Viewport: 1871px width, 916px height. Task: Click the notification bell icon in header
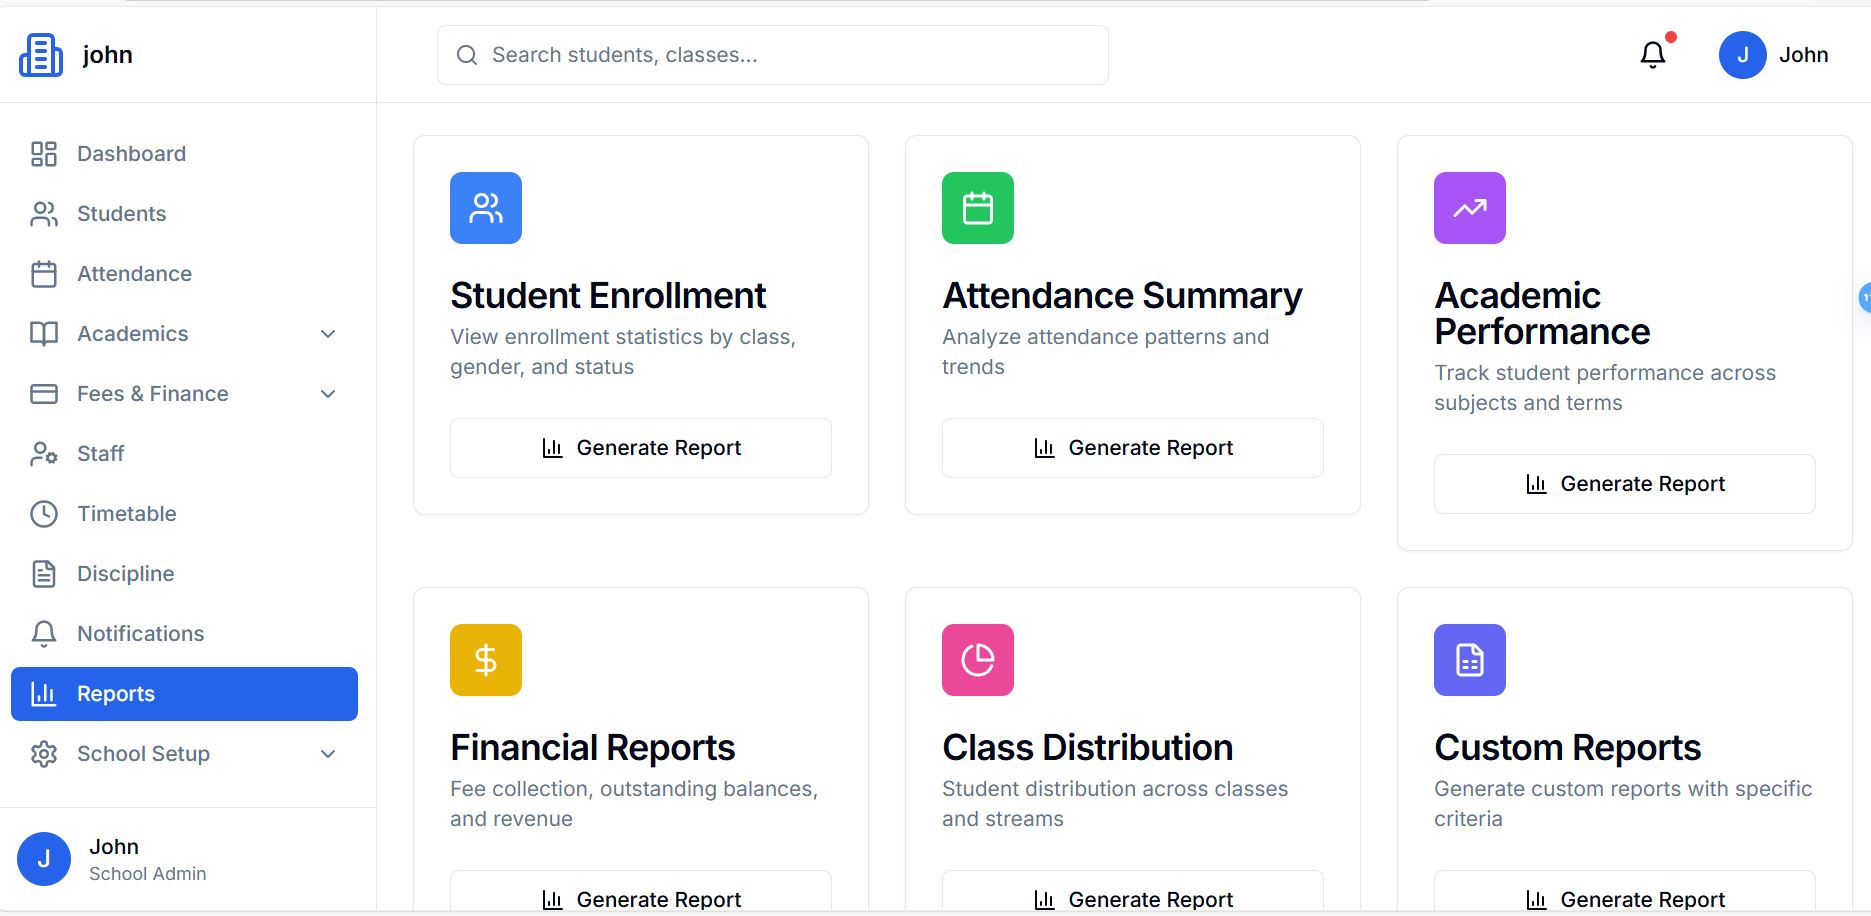point(1653,55)
